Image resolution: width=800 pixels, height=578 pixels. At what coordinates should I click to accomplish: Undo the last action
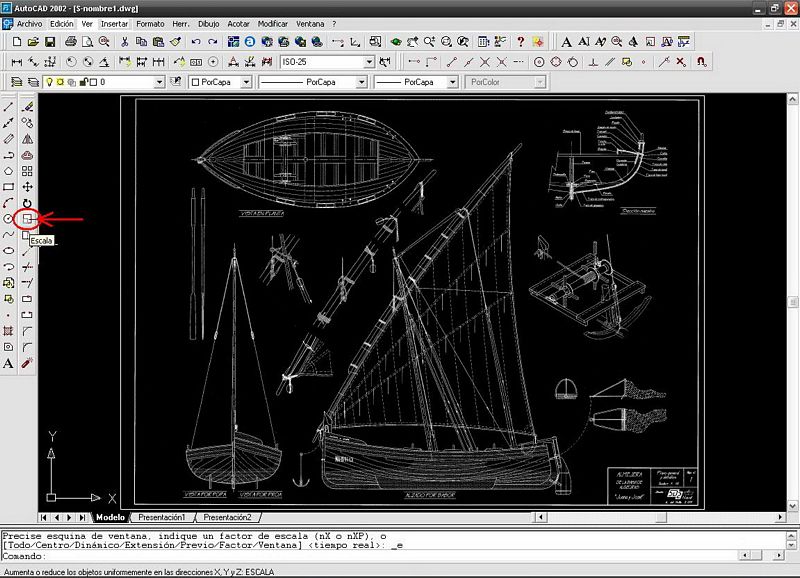[x=196, y=42]
